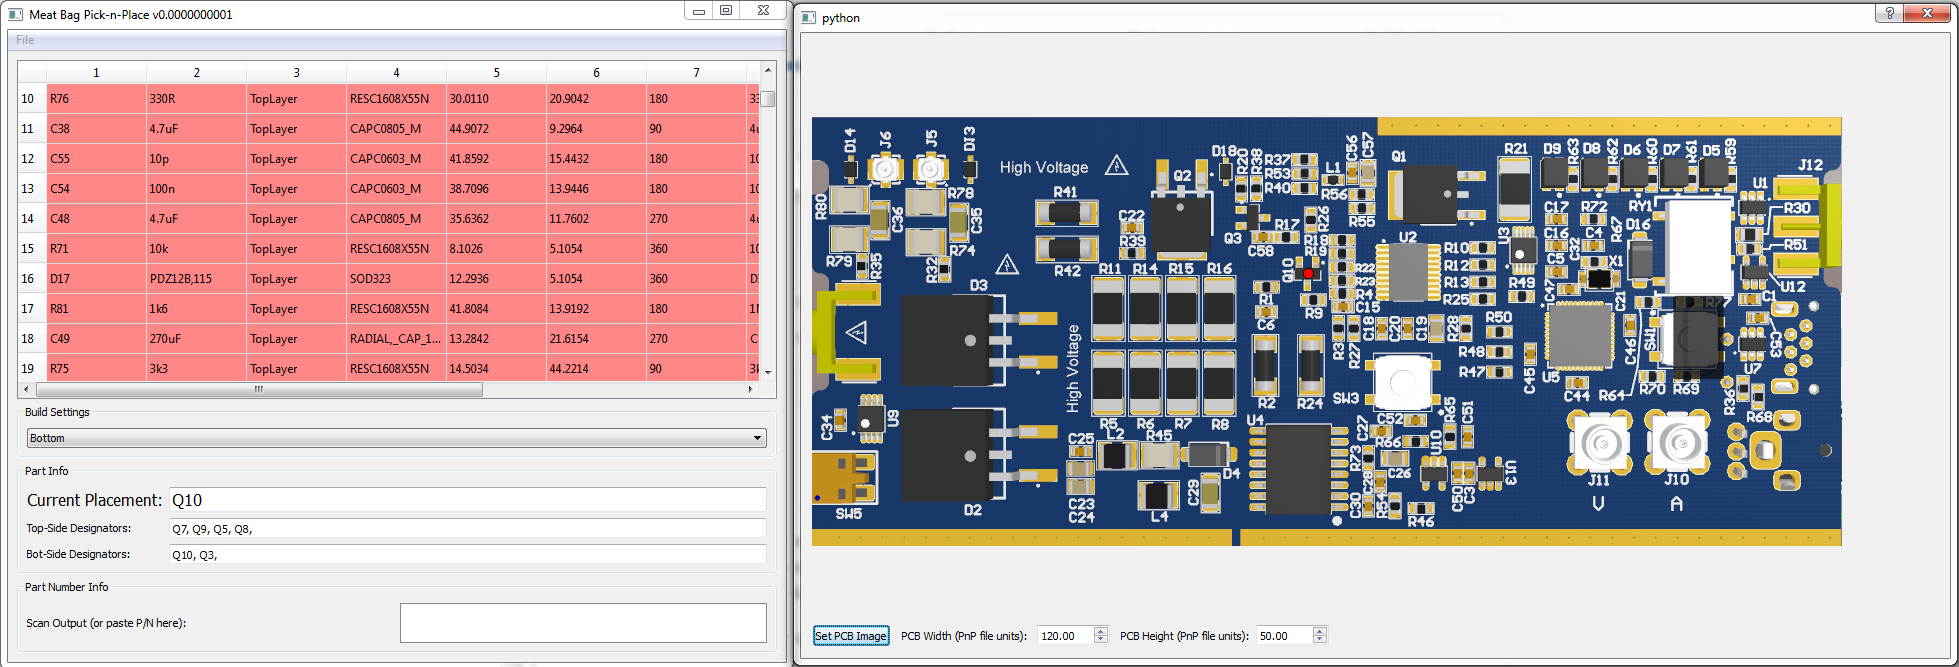
Task: Click the Bot-Side Designators field
Action: (468, 554)
